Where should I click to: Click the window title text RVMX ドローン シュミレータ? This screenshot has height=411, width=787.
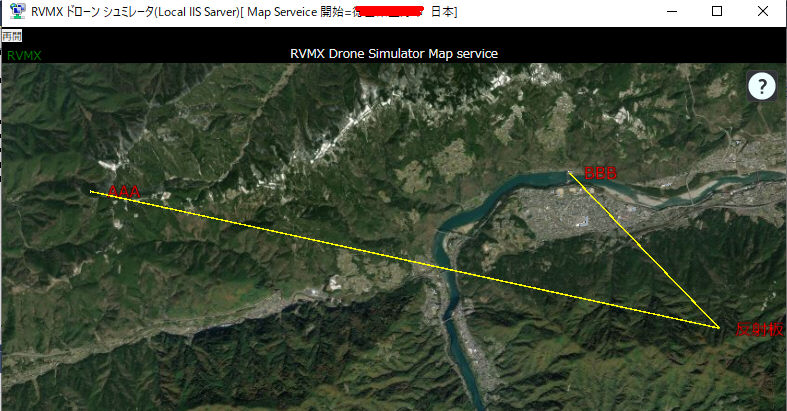(92, 12)
